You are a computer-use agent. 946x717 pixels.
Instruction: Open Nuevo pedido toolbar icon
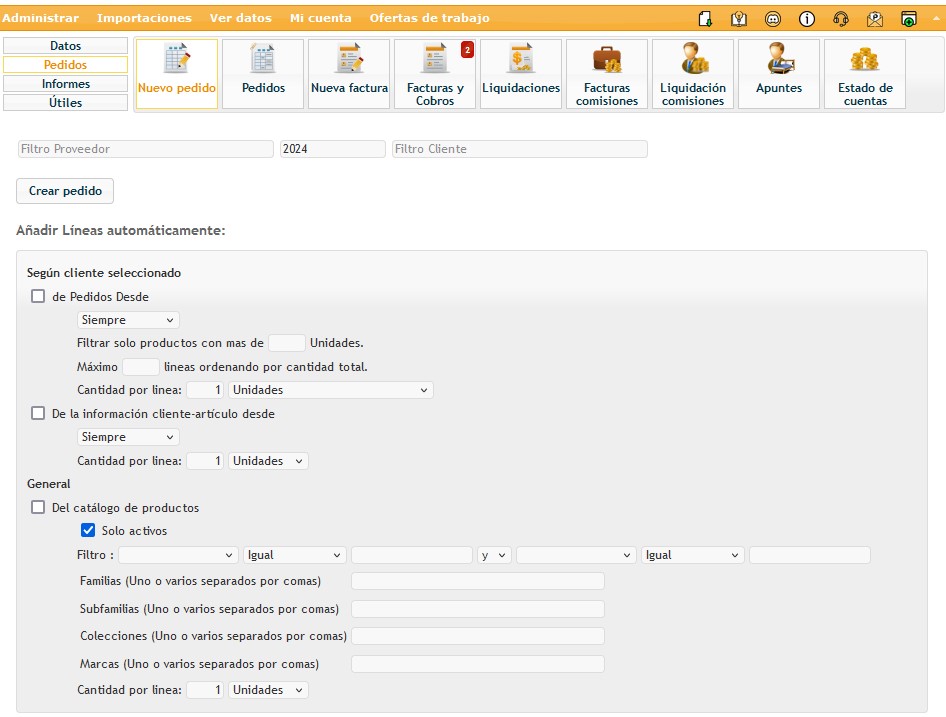tap(177, 74)
